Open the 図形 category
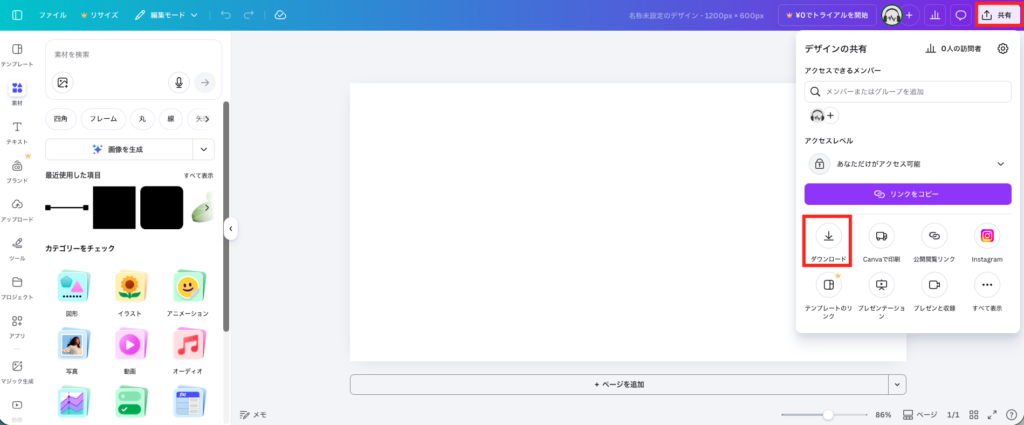The image size is (1024, 425). [72, 294]
